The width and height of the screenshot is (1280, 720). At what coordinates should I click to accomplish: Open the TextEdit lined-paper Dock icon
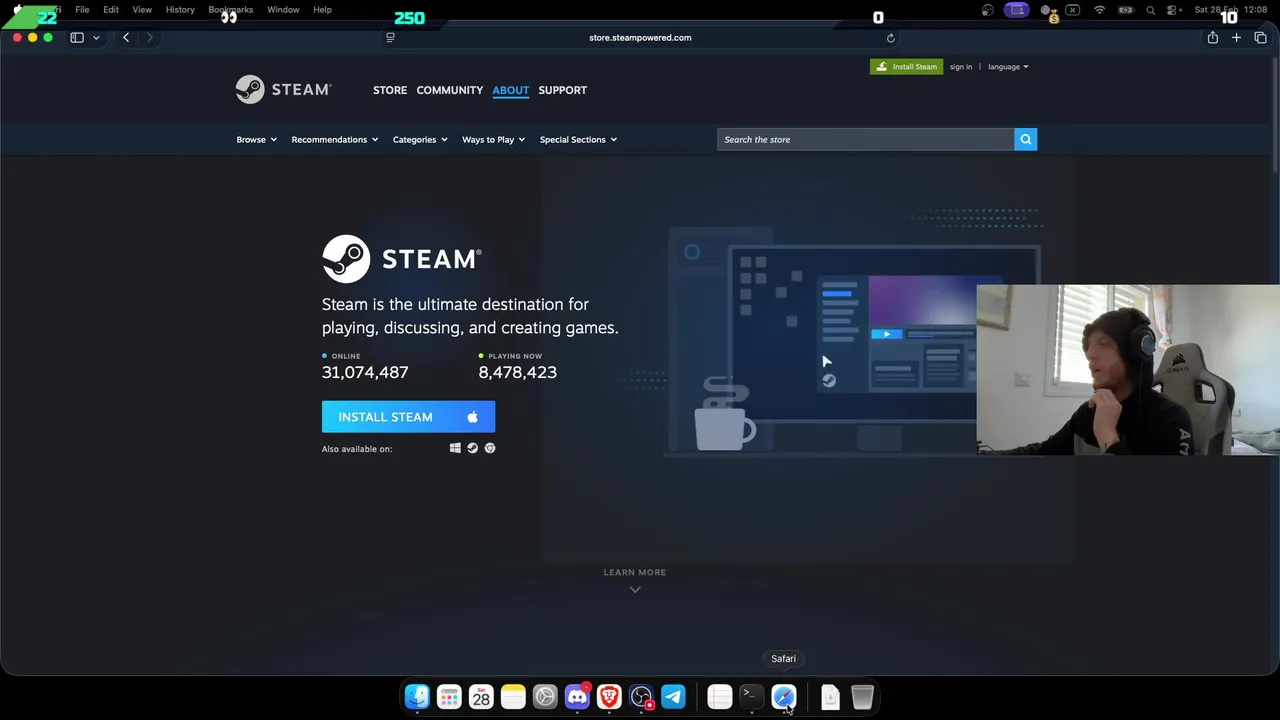click(x=719, y=697)
